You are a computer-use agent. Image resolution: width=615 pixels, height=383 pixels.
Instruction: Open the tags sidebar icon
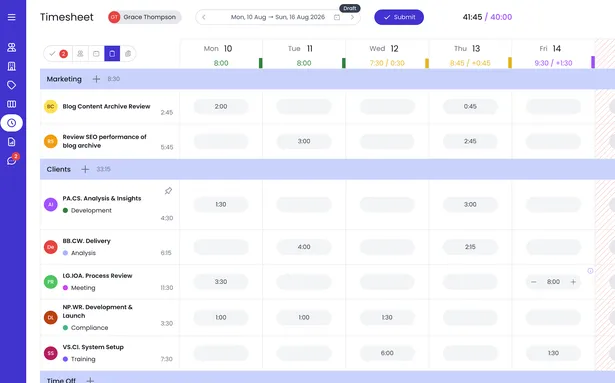tap(11, 85)
